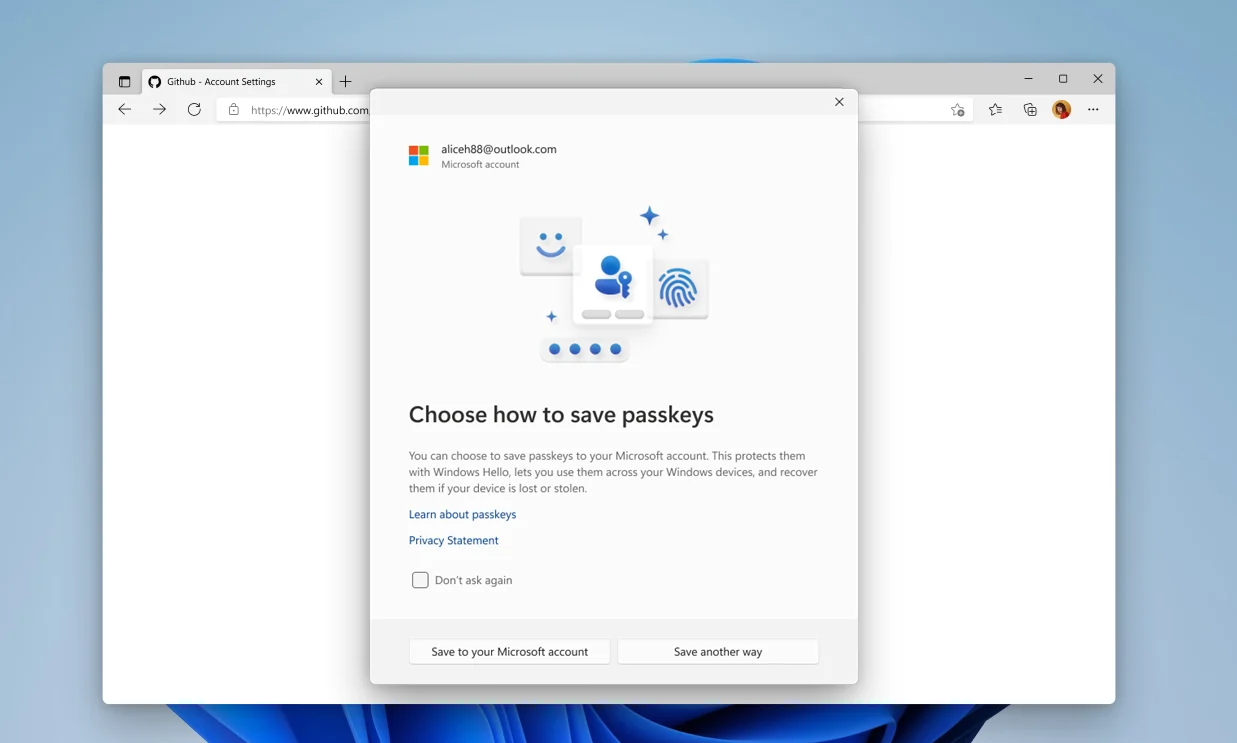Click the security lock in address bar
This screenshot has height=743, width=1237.
click(234, 109)
